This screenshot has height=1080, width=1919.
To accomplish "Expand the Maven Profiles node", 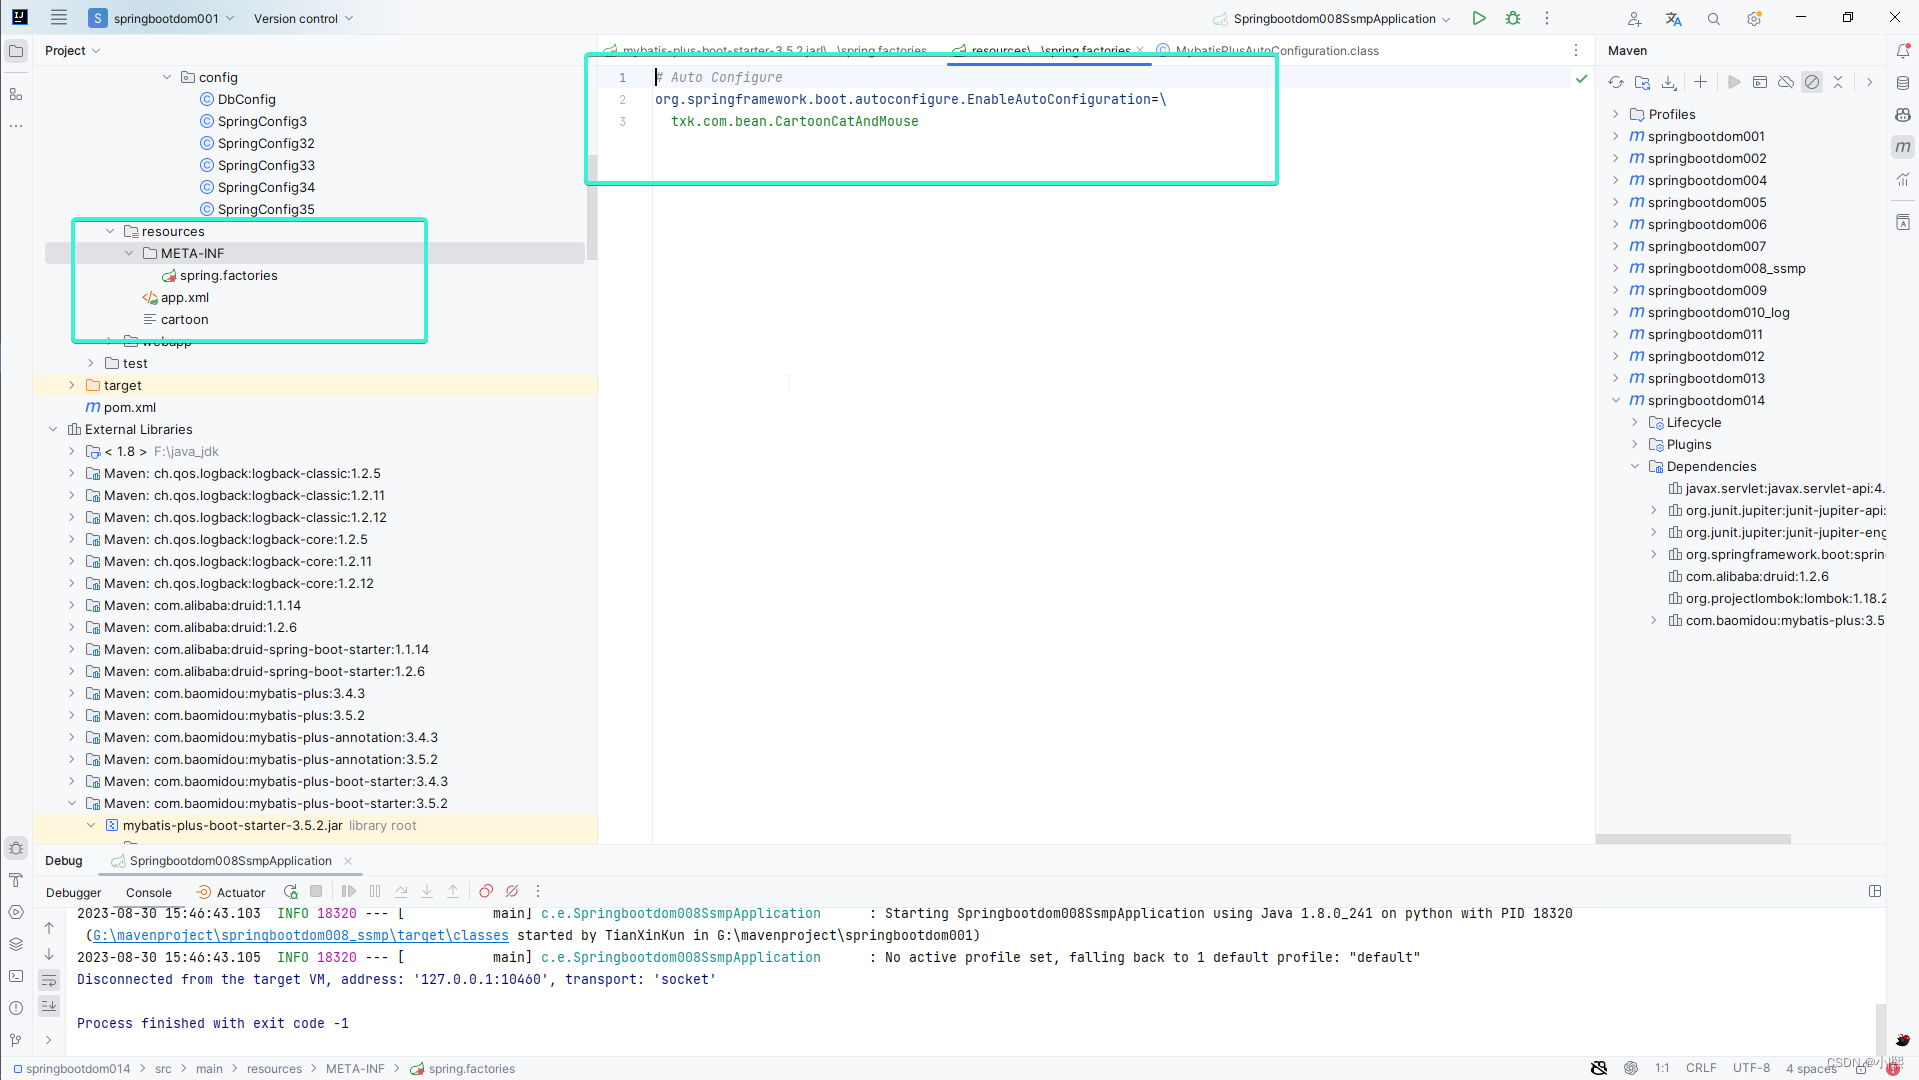I will [1616, 114].
